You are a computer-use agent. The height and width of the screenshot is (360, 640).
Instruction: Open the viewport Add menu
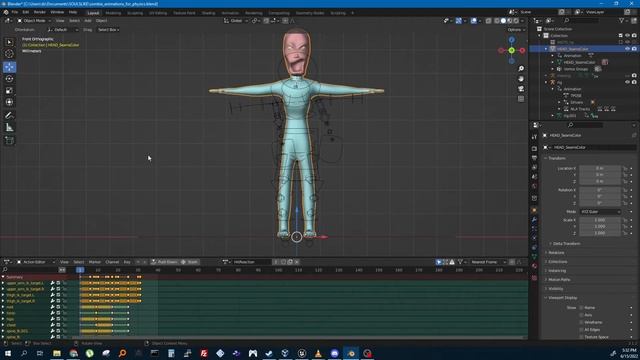point(87,20)
